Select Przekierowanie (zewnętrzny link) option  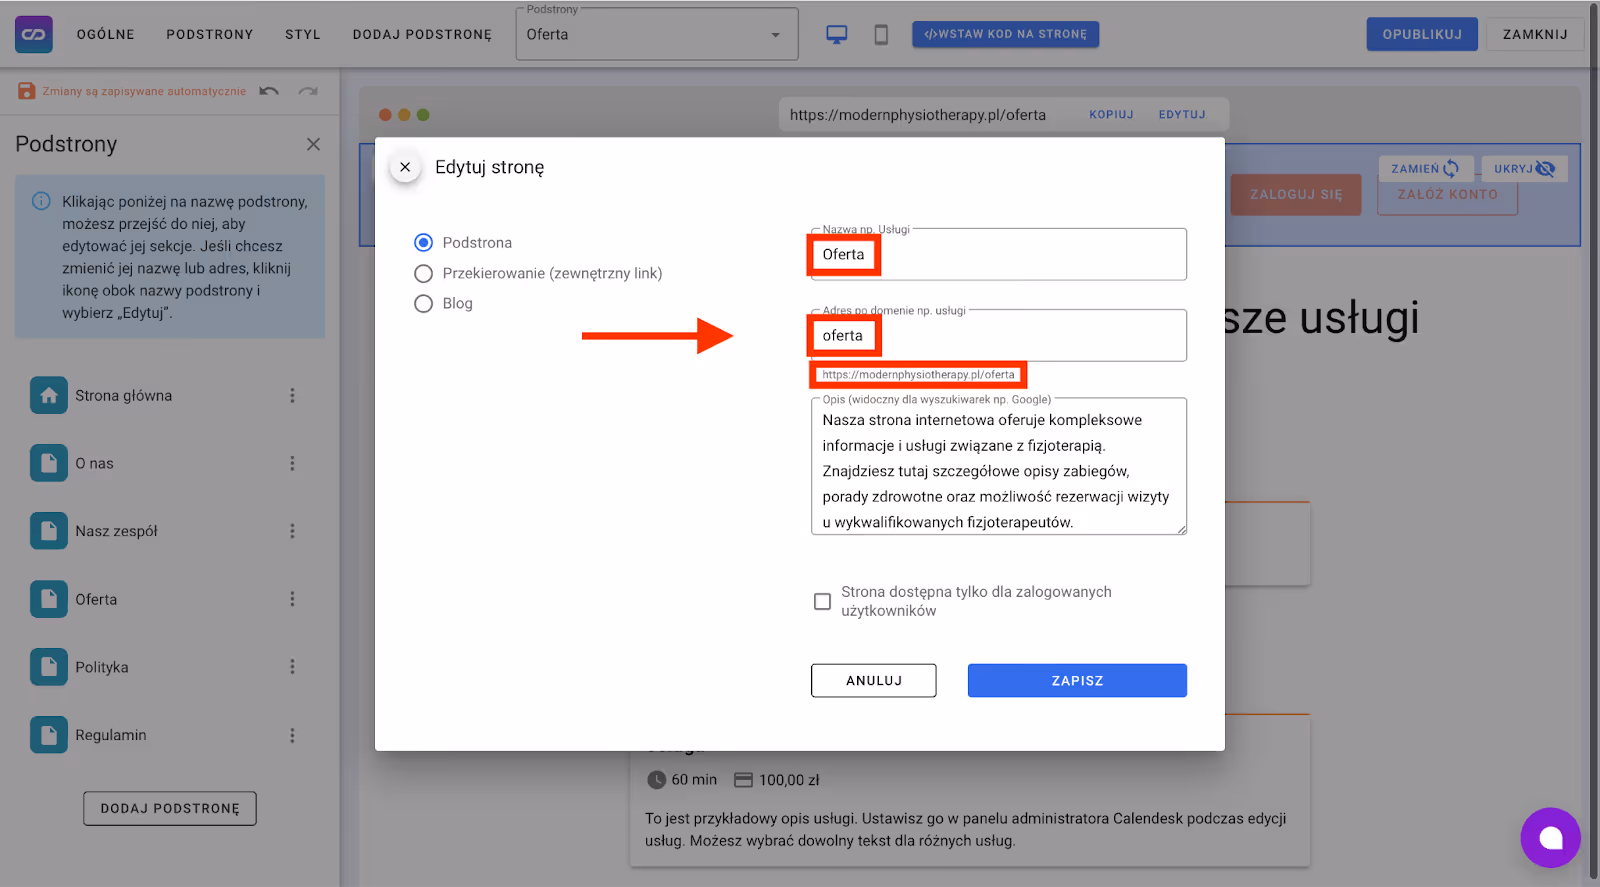click(x=424, y=274)
